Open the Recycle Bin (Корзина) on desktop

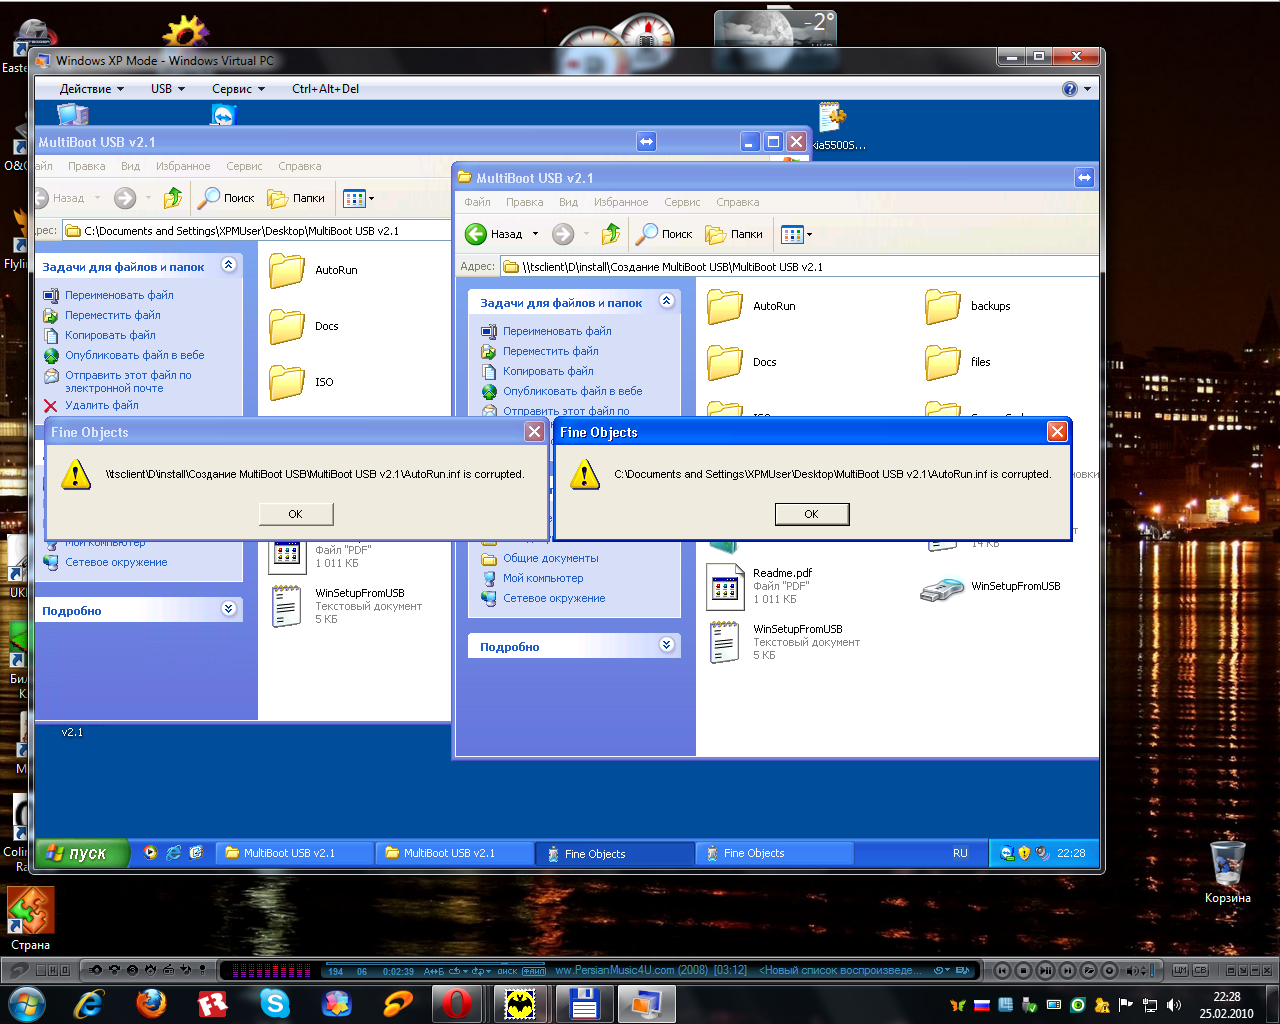(x=1227, y=866)
